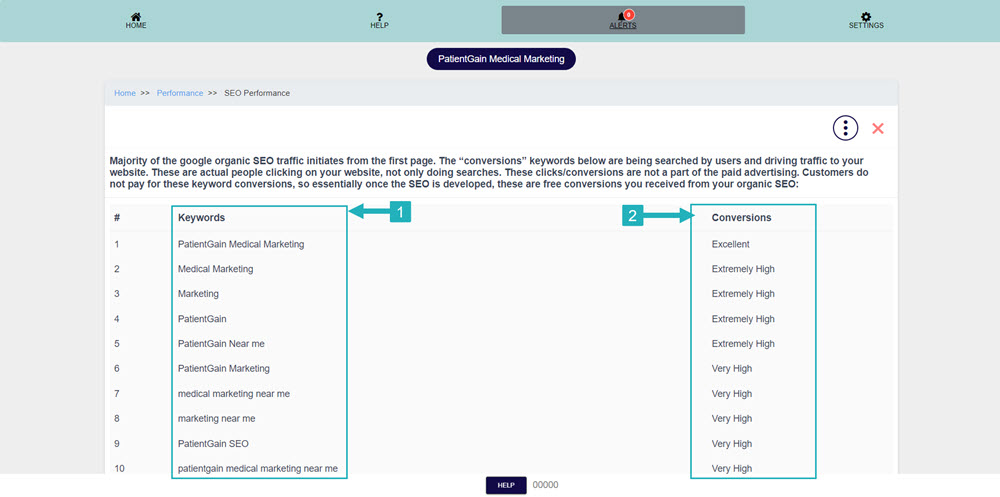Select the # column header
1000x497 pixels.
click(x=117, y=218)
